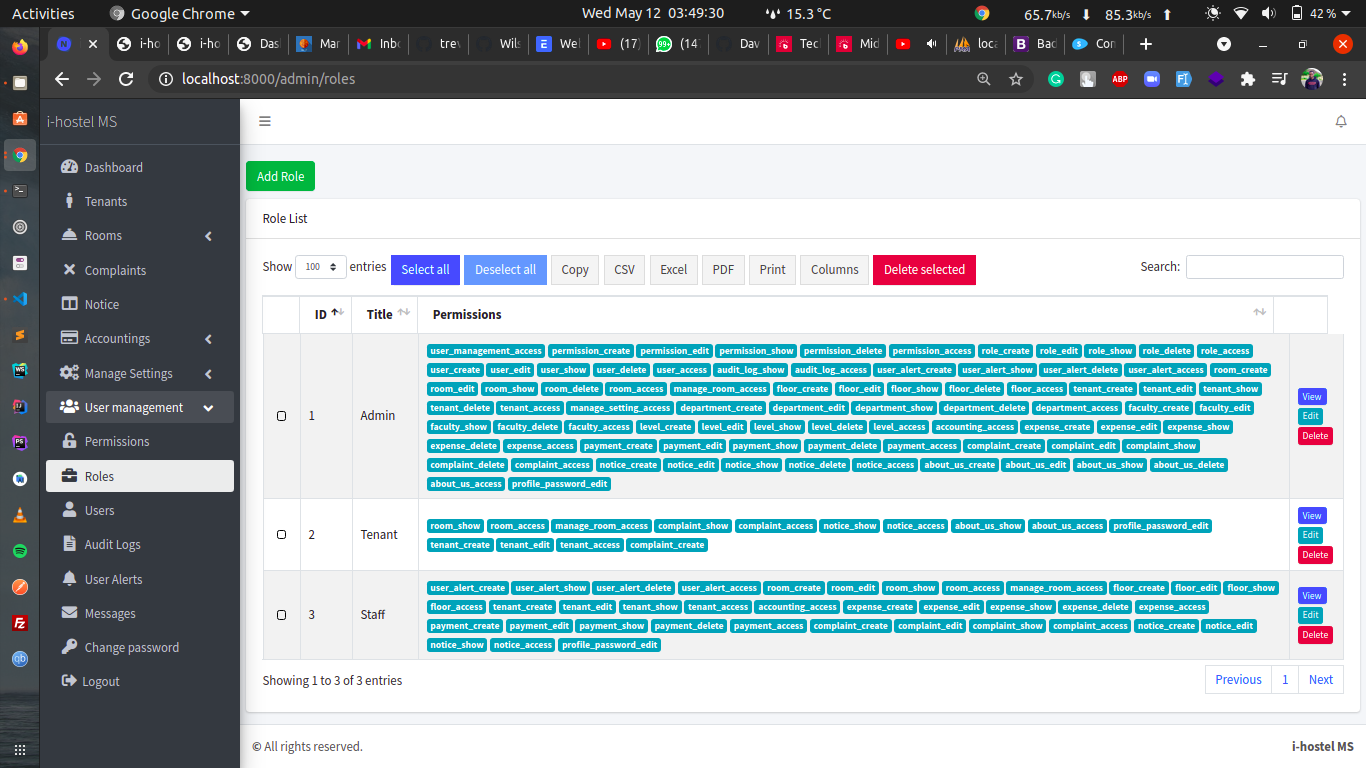Open the notification bell icon
Screen dimensions: 1366x768
(1341, 121)
